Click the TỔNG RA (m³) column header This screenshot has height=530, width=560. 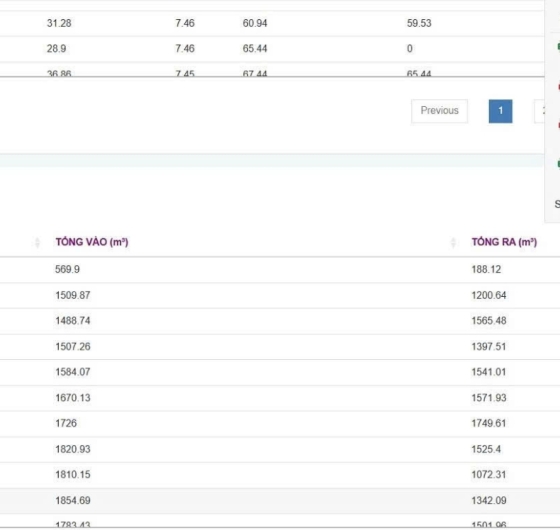[x=504, y=242]
